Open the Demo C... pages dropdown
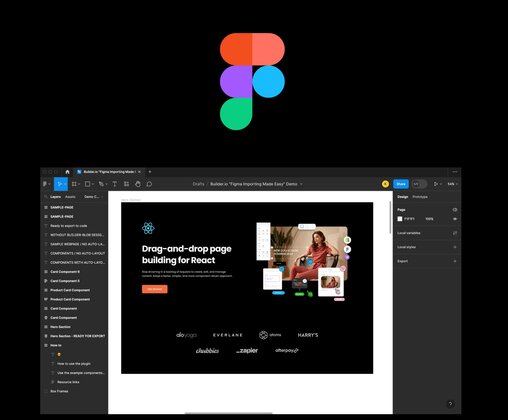This screenshot has width=508, height=420. point(93,197)
